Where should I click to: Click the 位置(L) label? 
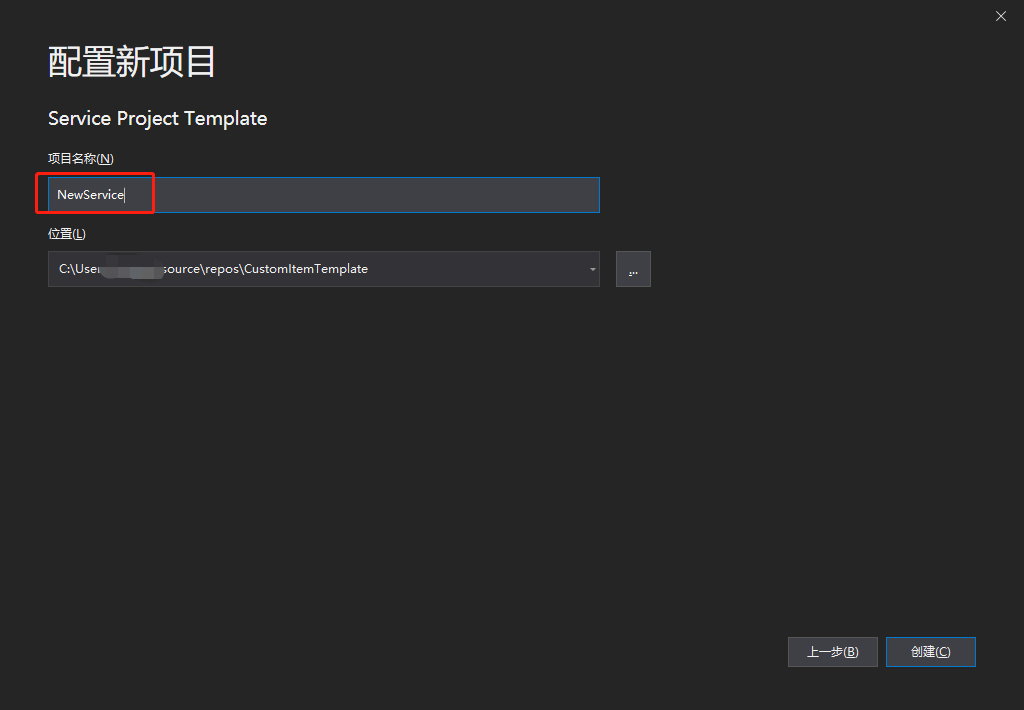pos(66,233)
